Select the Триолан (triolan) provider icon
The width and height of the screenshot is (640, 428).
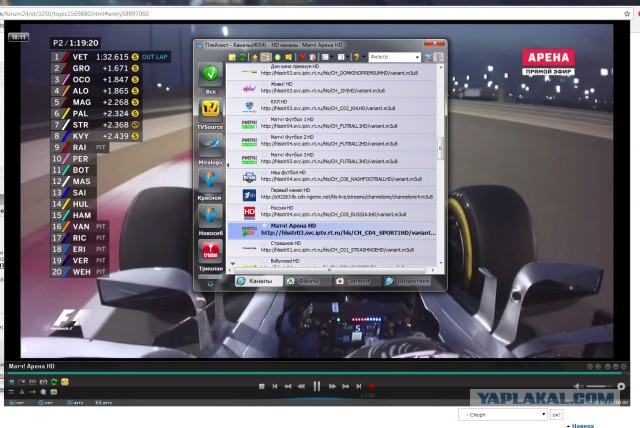coord(211,251)
